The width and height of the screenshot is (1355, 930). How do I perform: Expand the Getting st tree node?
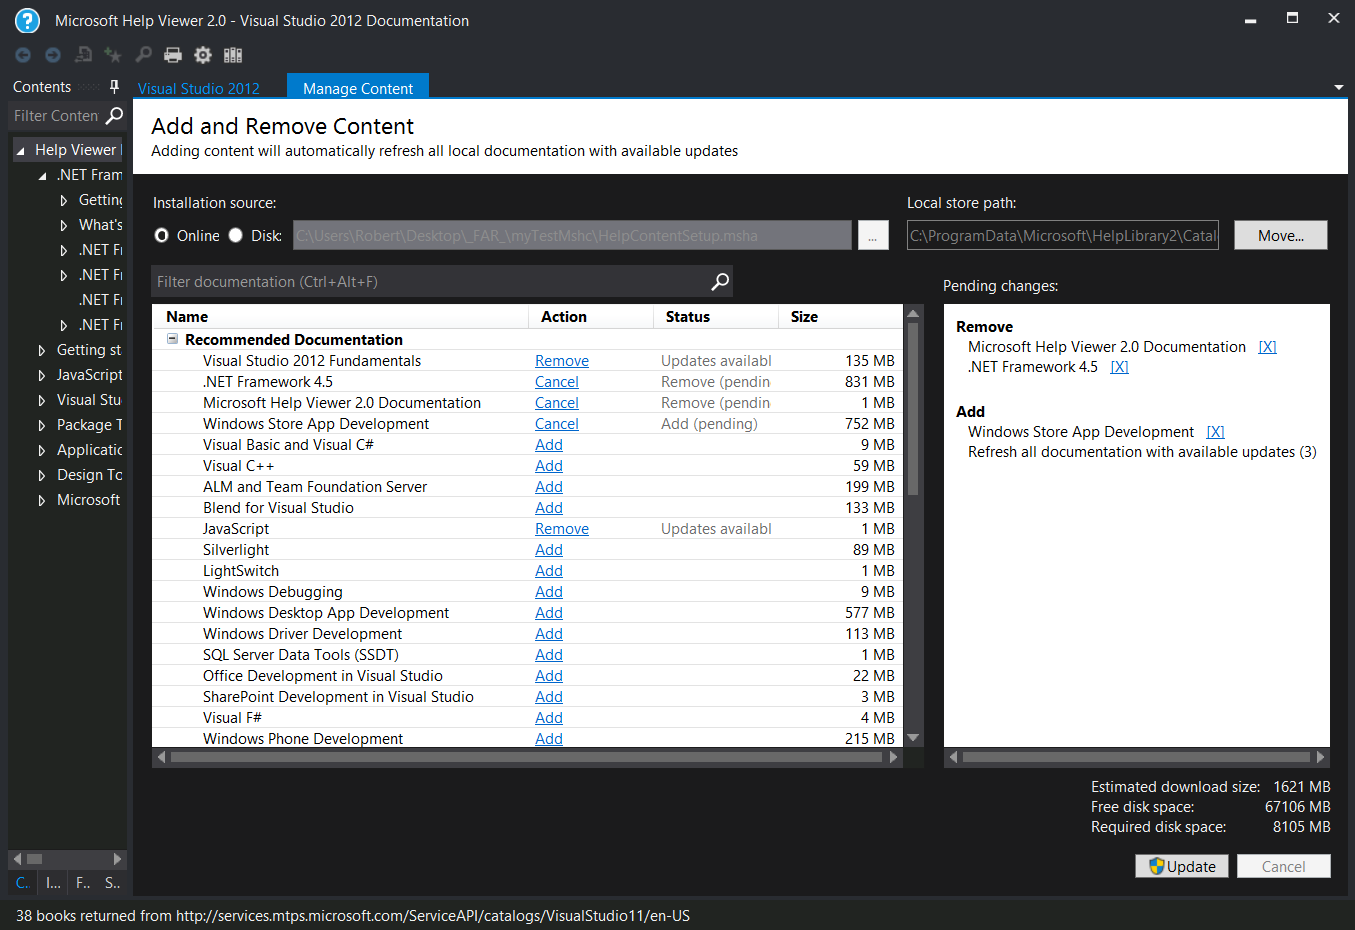pos(42,350)
